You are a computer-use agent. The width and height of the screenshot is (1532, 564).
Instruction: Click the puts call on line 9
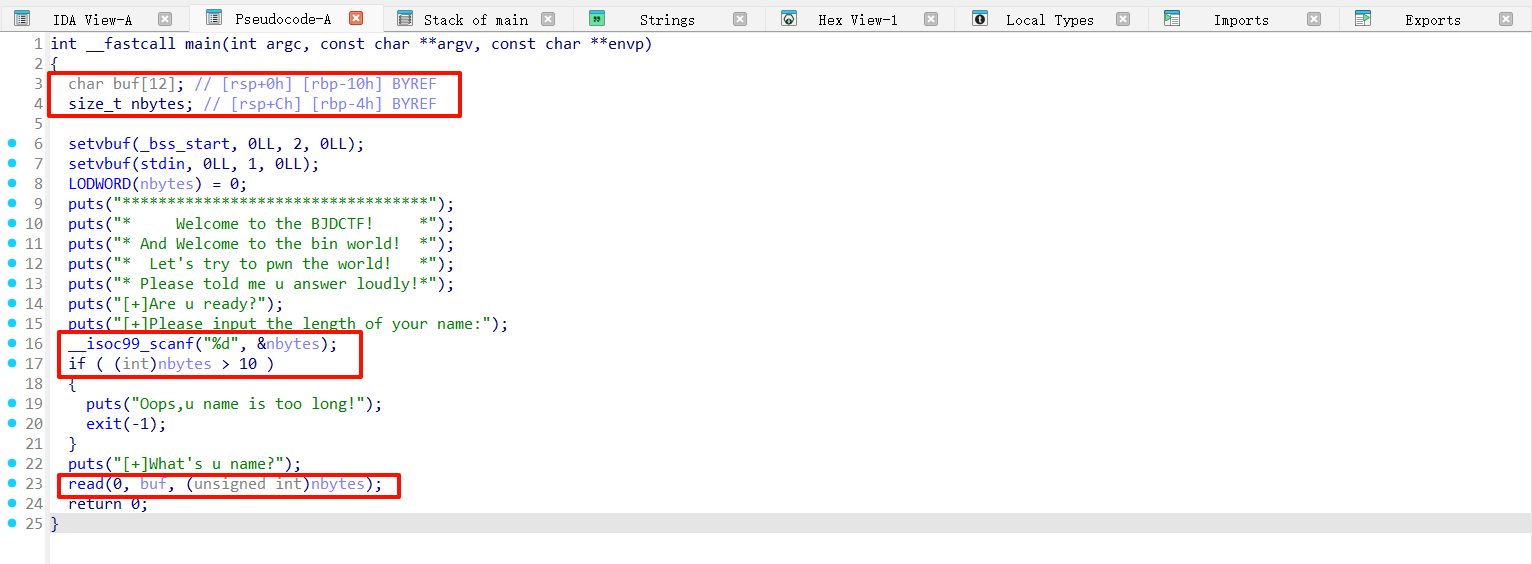86,204
